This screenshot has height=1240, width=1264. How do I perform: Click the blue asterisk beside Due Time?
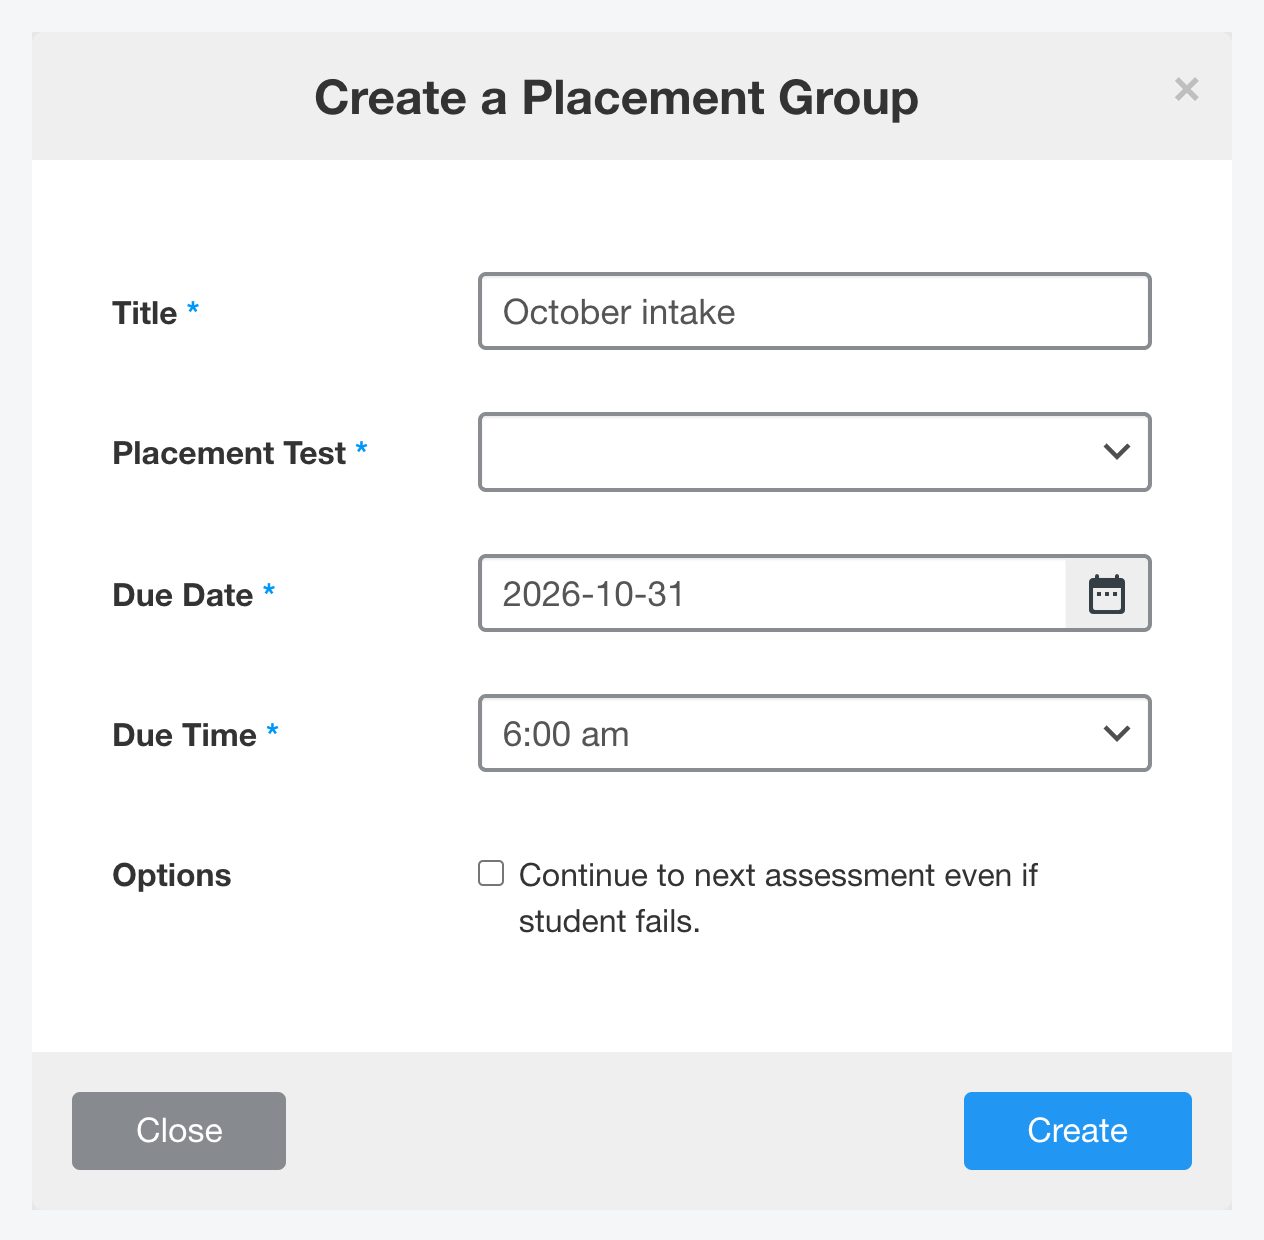272,731
